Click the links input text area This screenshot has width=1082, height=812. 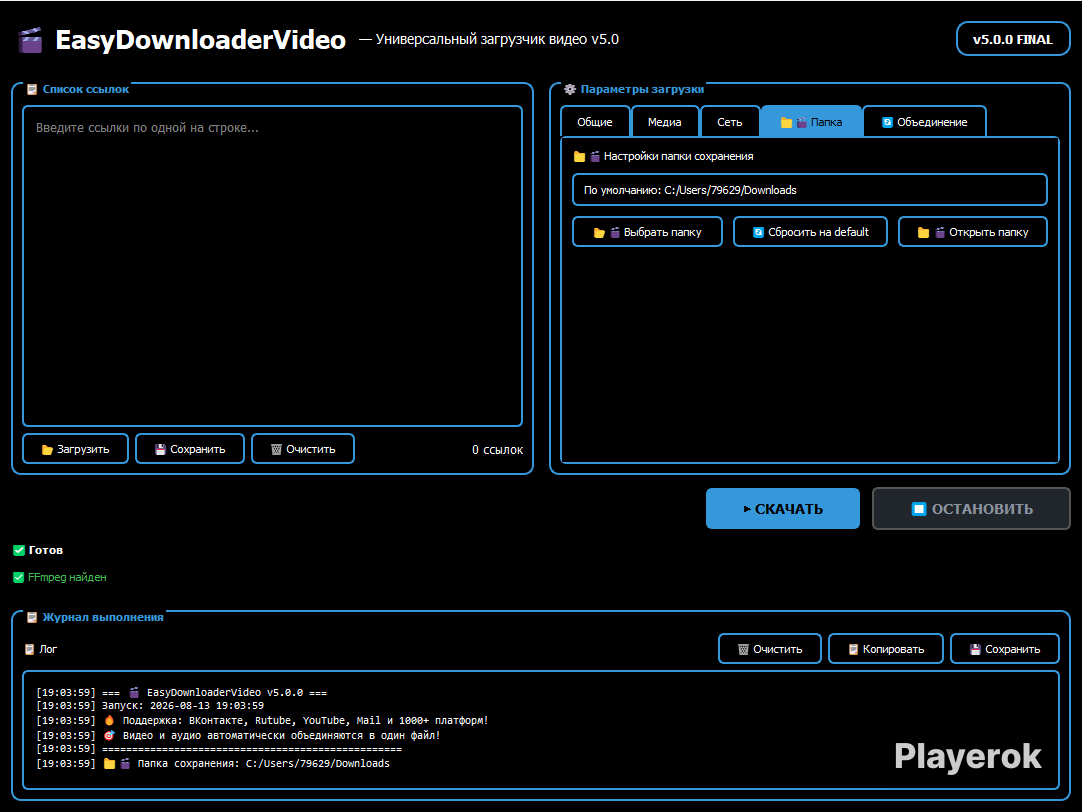tap(273, 266)
